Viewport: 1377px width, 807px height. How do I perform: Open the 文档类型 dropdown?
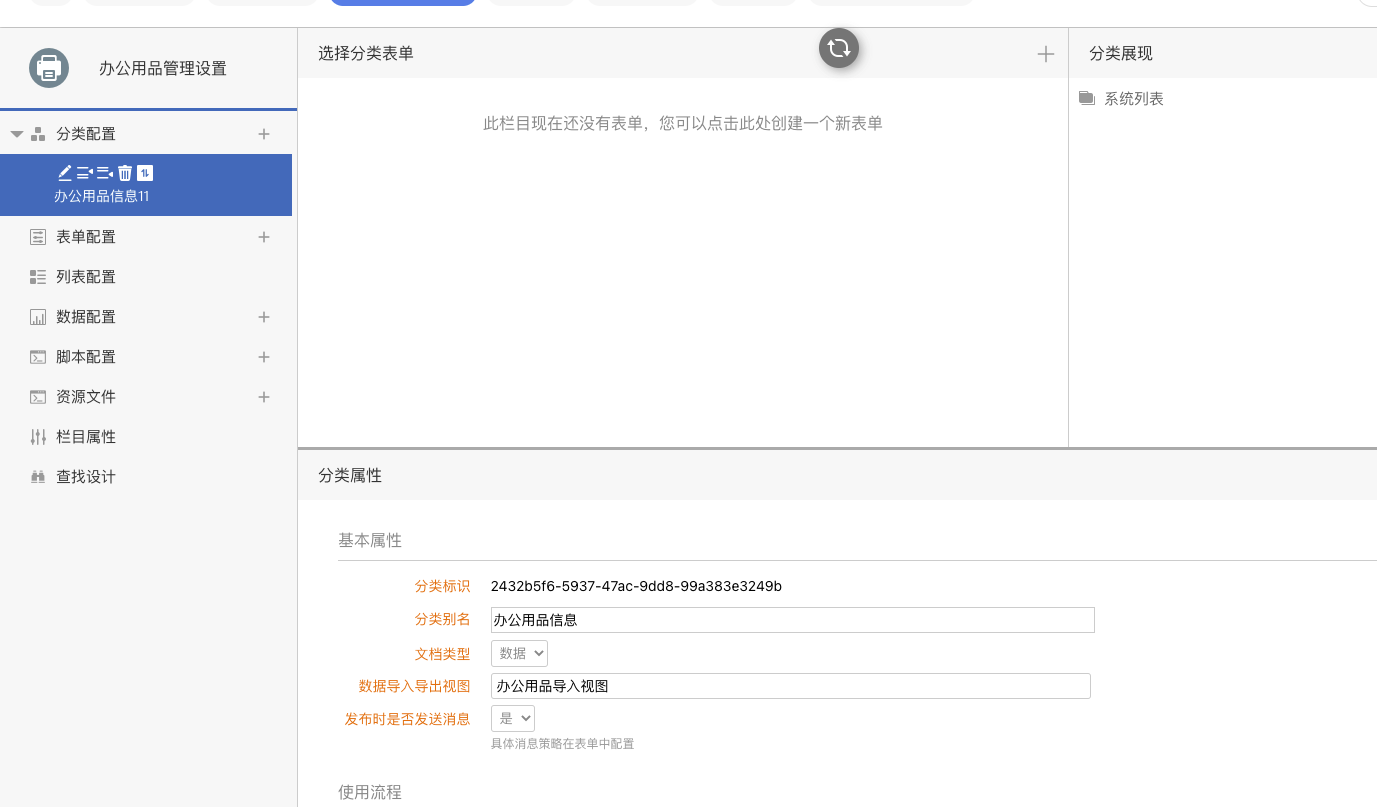[x=519, y=653]
